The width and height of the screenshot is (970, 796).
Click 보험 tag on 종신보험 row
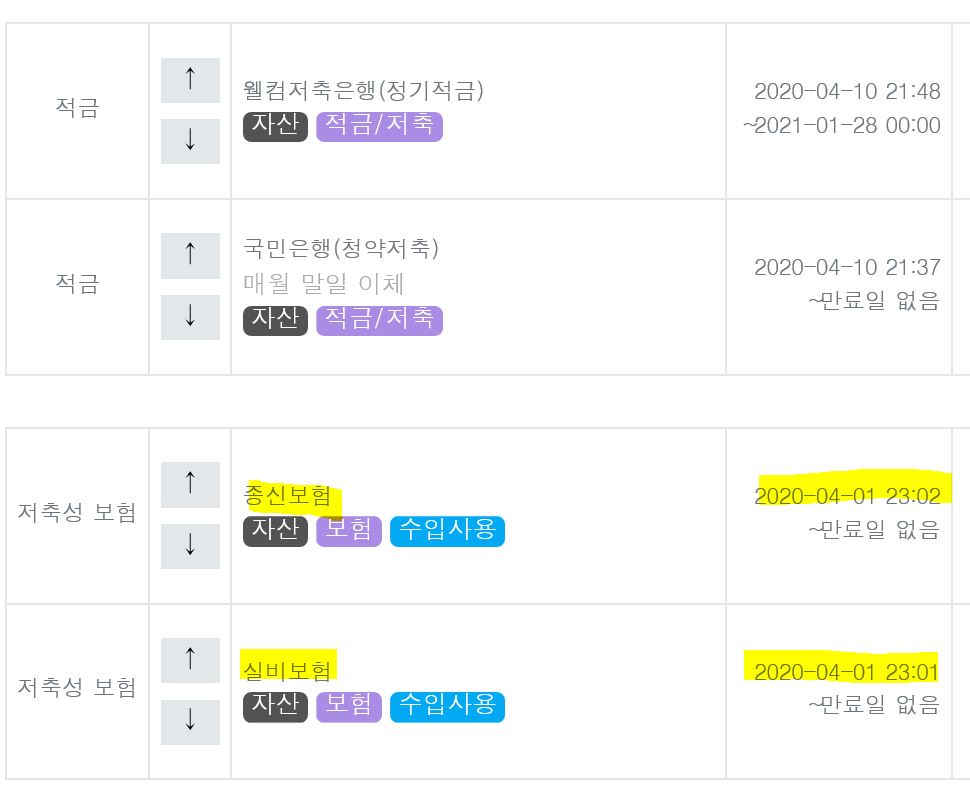coord(349,531)
